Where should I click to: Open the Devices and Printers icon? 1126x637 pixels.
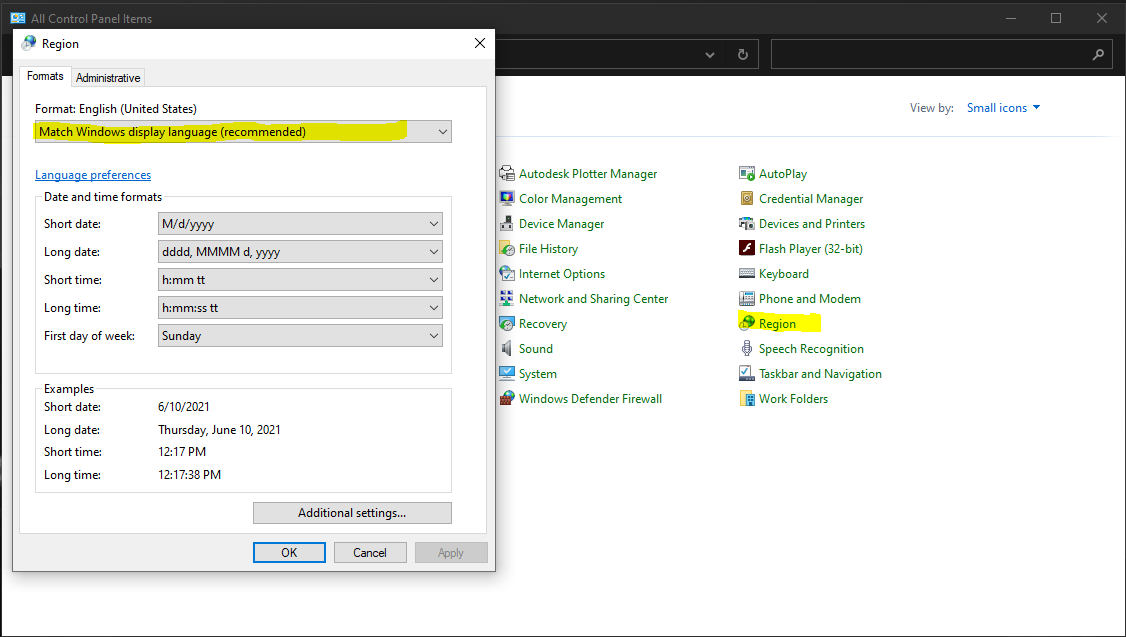pyautogui.click(x=747, y=224)
